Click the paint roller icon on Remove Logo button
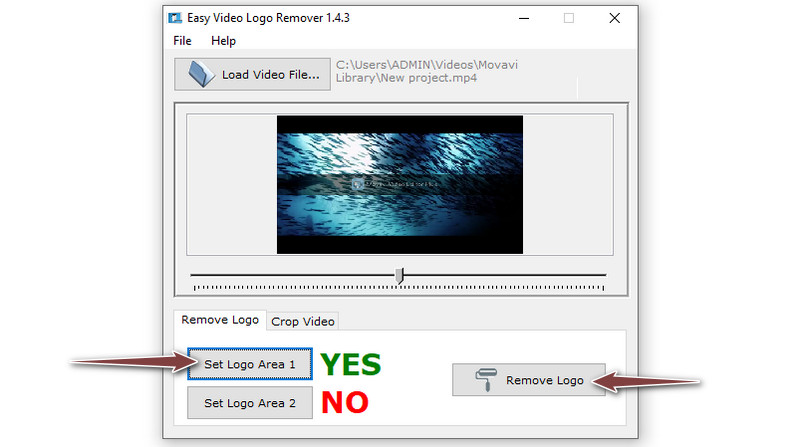This screenshot has width=800, height=447. pyautogui.click(x=486, y=380)
